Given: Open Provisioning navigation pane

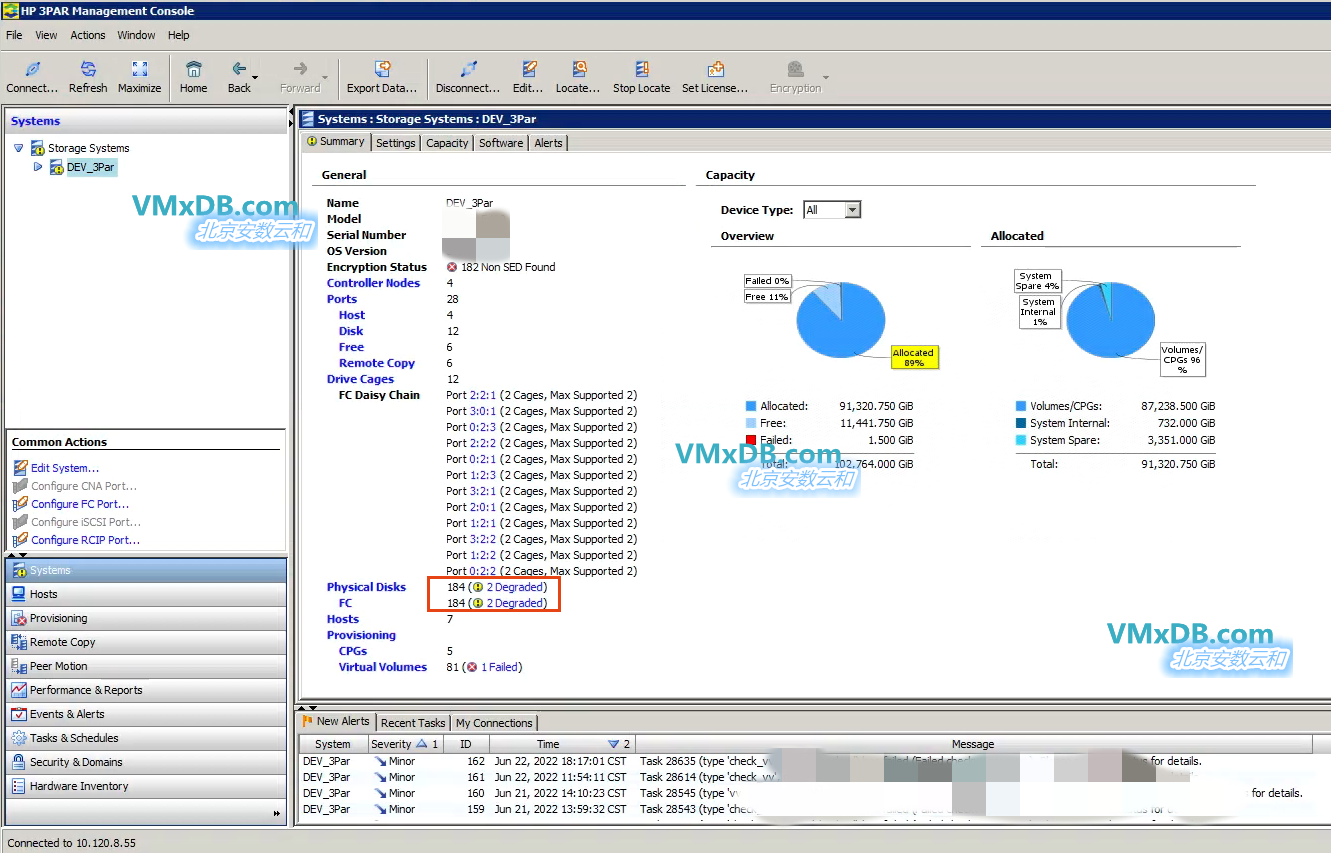Looking at the screenshot, I should [x=146, y=618].
